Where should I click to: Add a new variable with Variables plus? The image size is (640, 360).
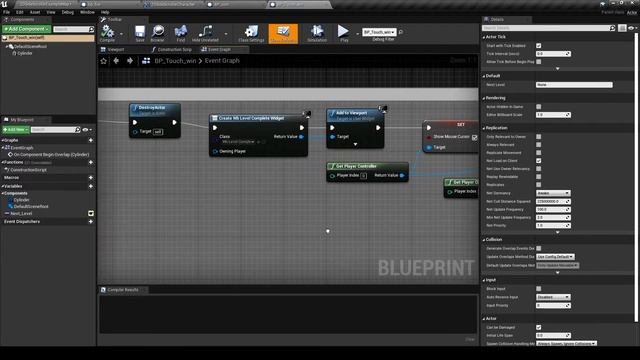[91, 186]
